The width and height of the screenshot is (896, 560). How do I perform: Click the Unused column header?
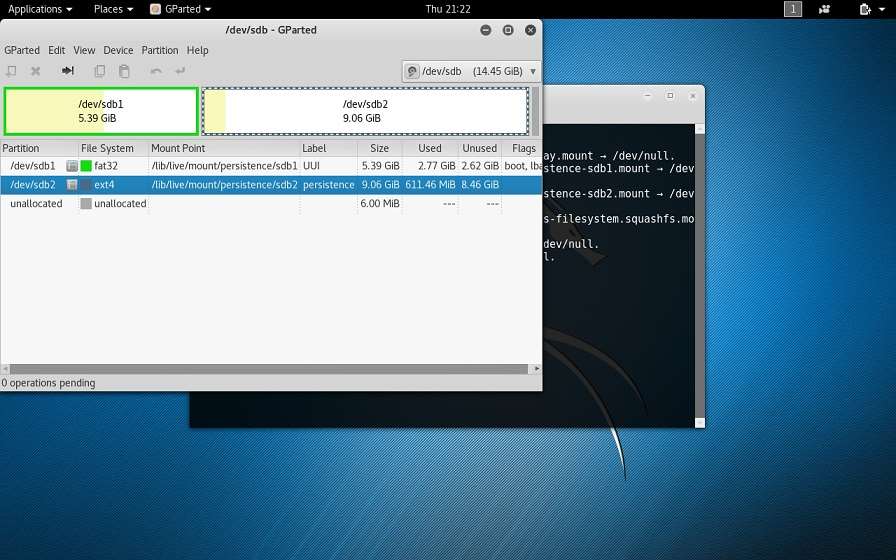pyautogui.click(x=479, y=148)
